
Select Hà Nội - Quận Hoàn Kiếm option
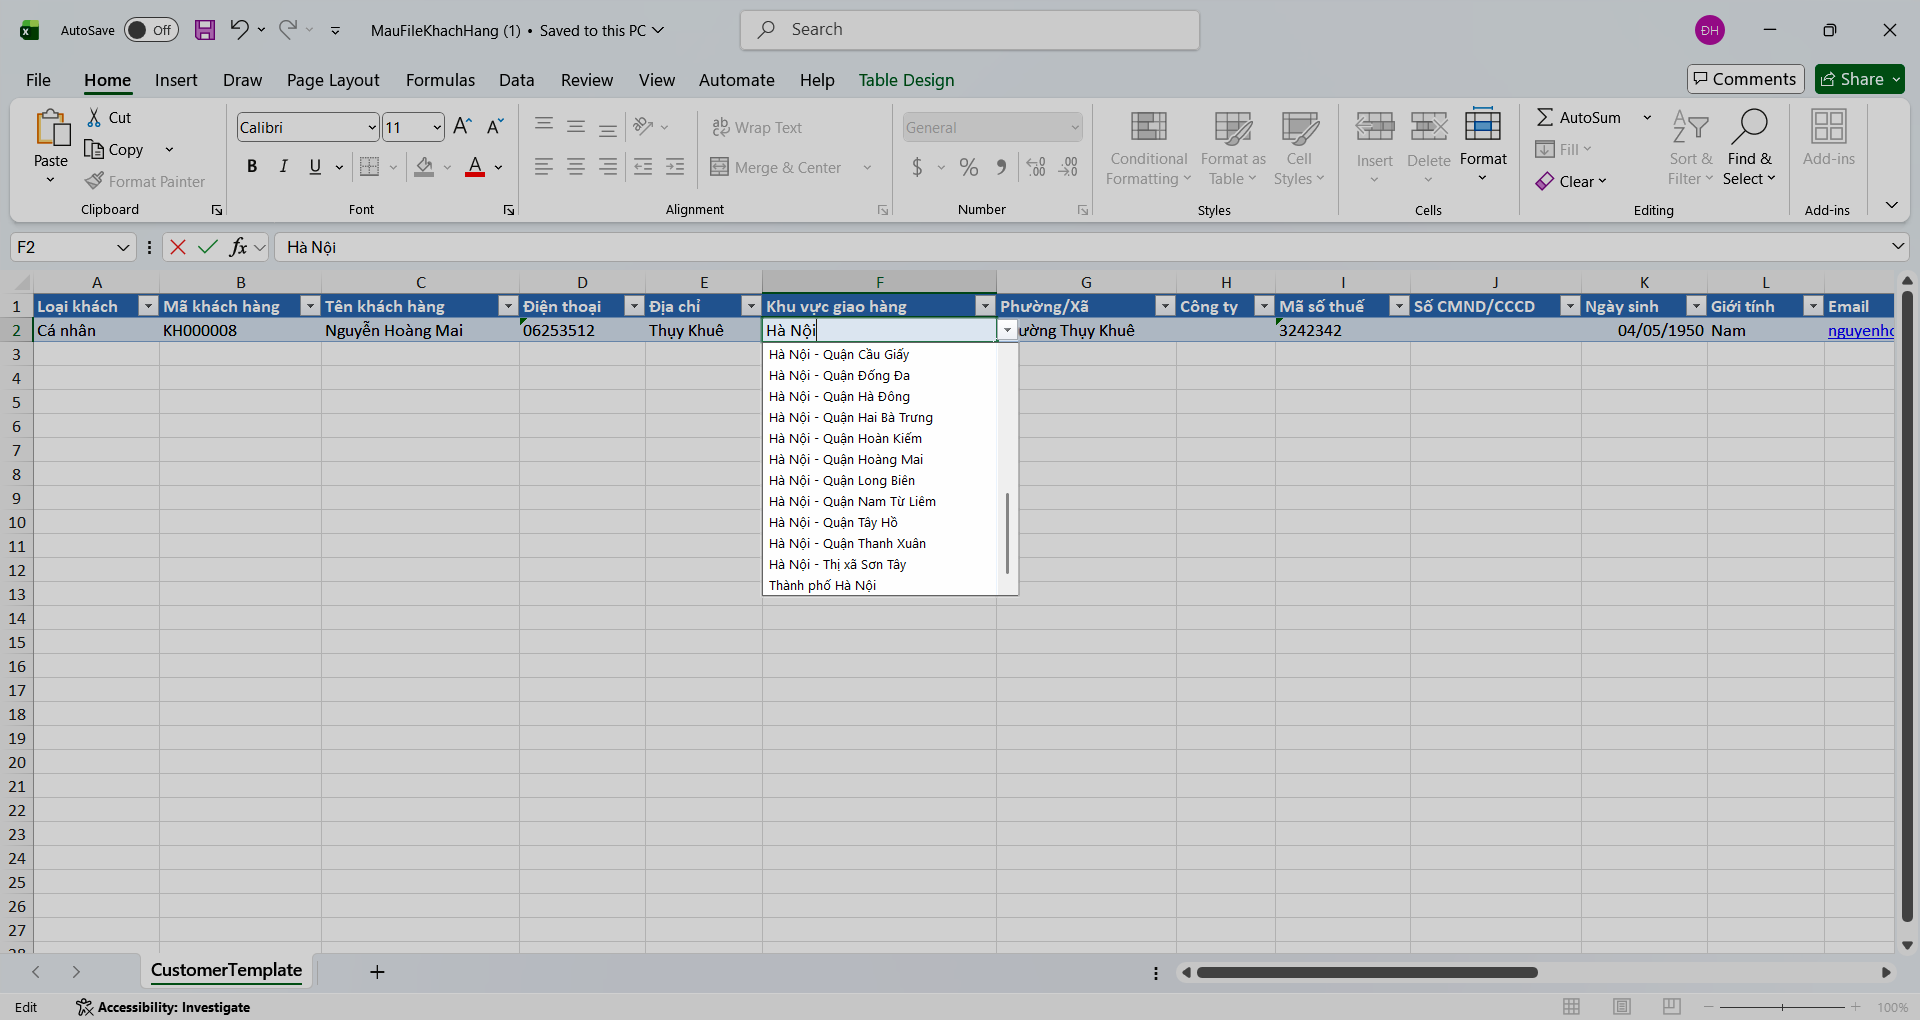(845, 438)
